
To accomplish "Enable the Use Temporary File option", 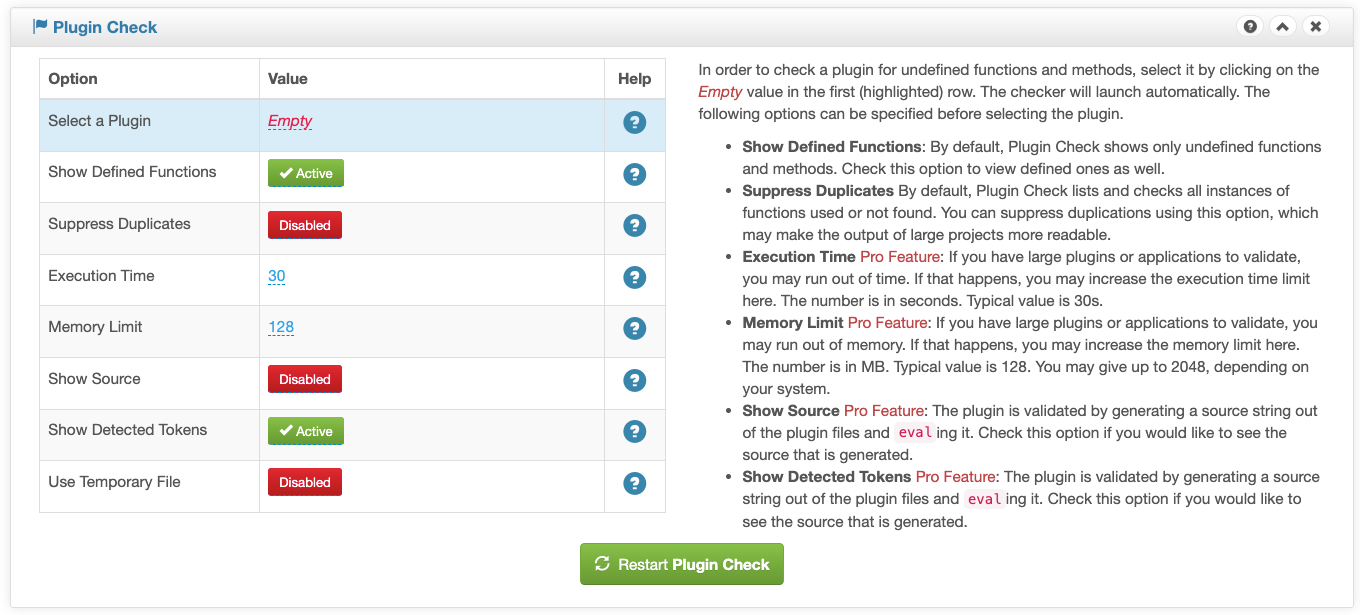I will [x=304, y=482].
